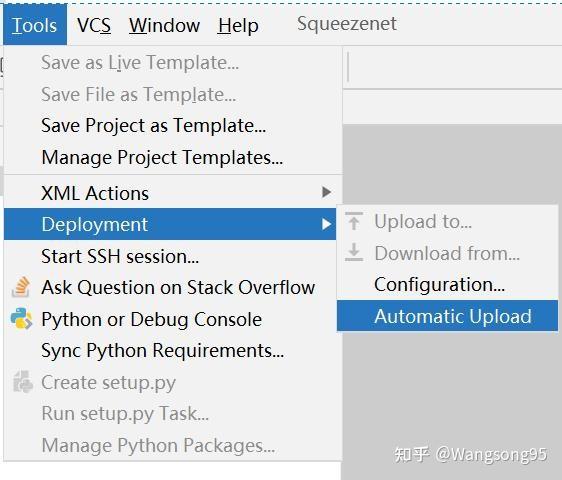The image size is (562, 480).
Task: Click the Stack Overflow icon
Action: point(21,287)
